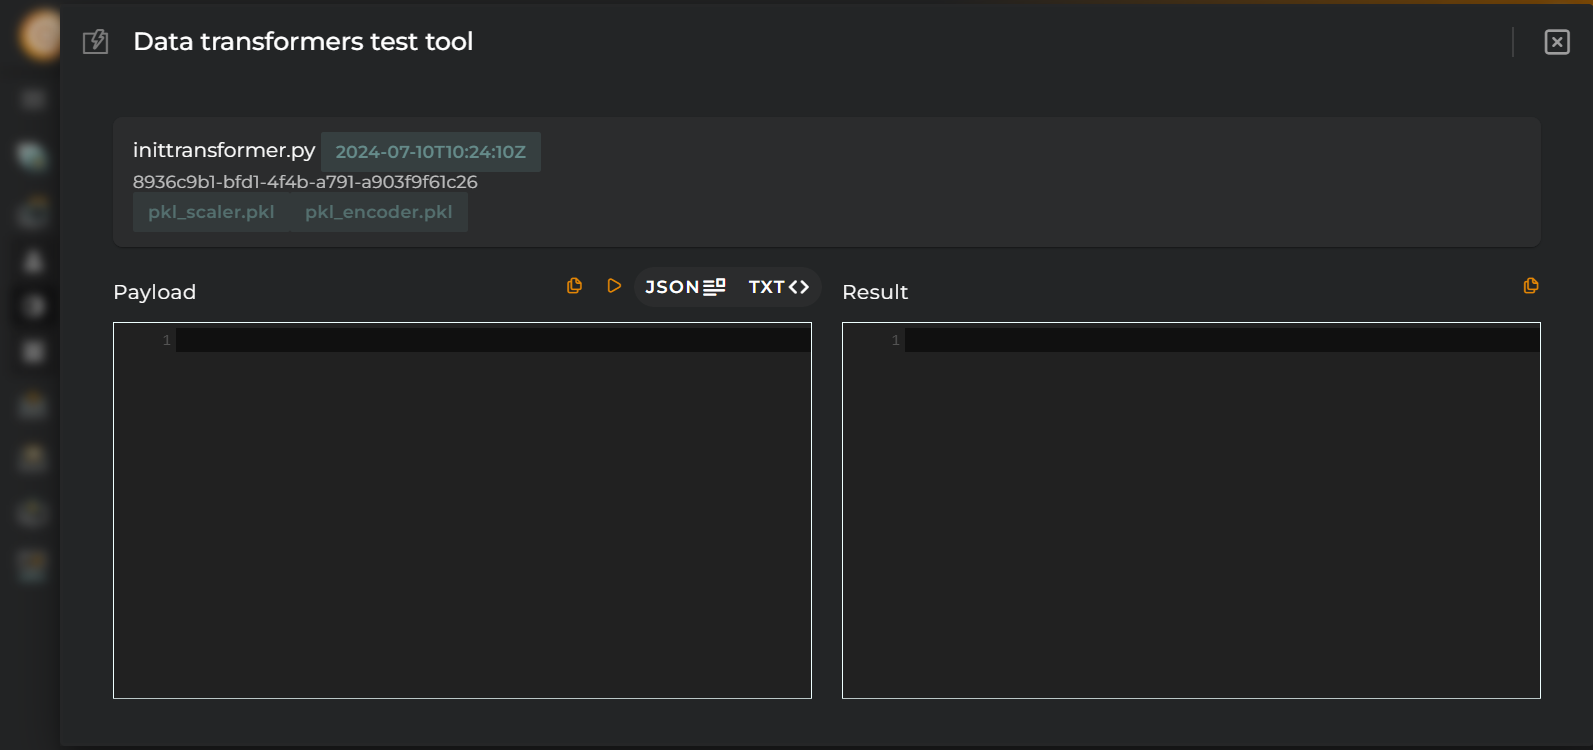Image resolution: width=1593 pixels, height=750 pixels.
Task: Click the test tool icon beside the title
Action: (95, 42)
